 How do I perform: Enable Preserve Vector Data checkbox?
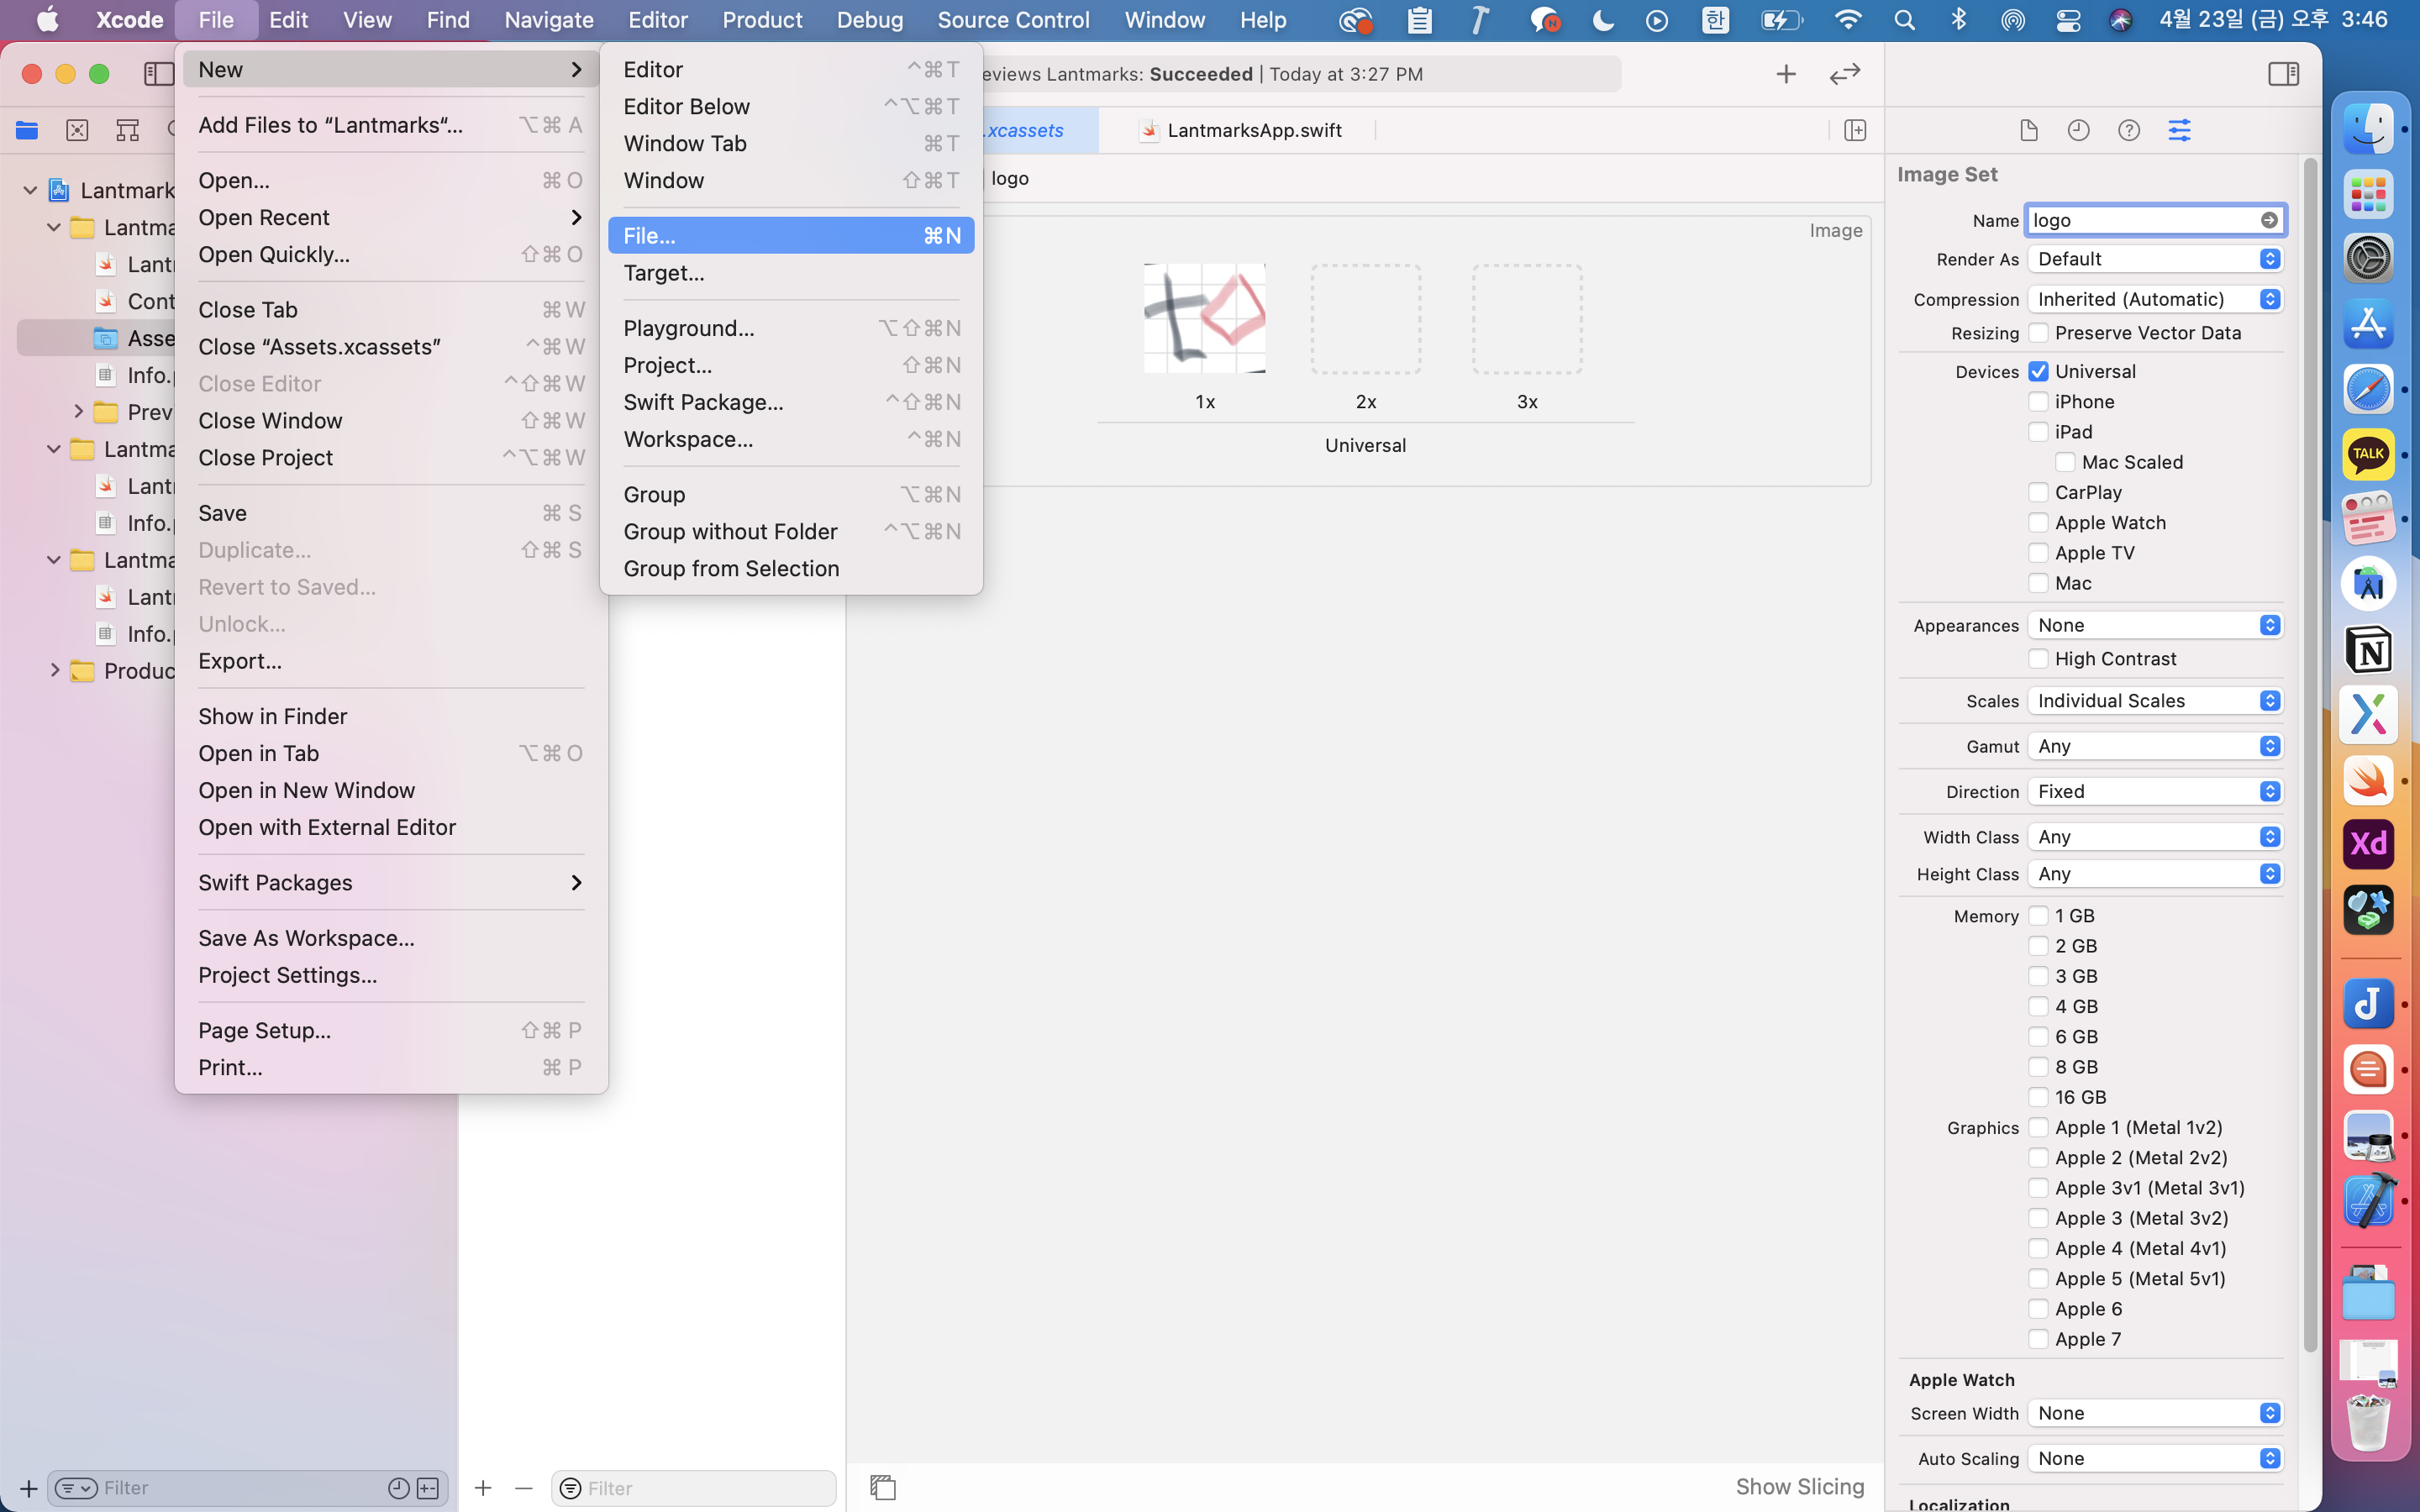(x=2038, y=333)
